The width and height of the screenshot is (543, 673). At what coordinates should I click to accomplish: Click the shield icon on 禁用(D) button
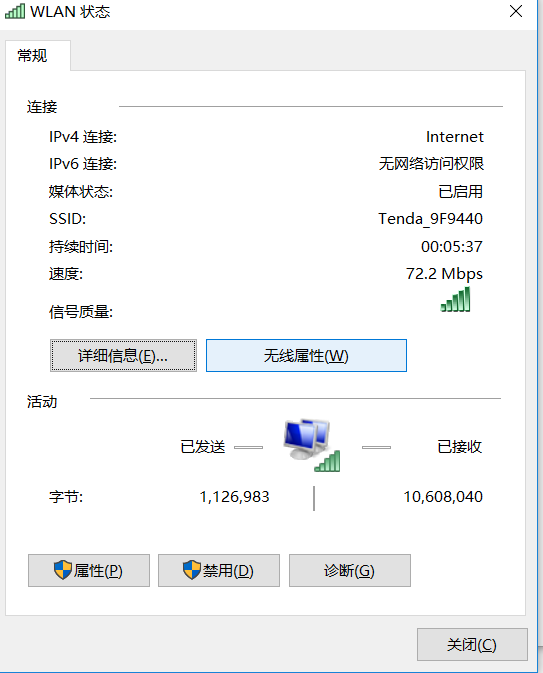point(192,570)
